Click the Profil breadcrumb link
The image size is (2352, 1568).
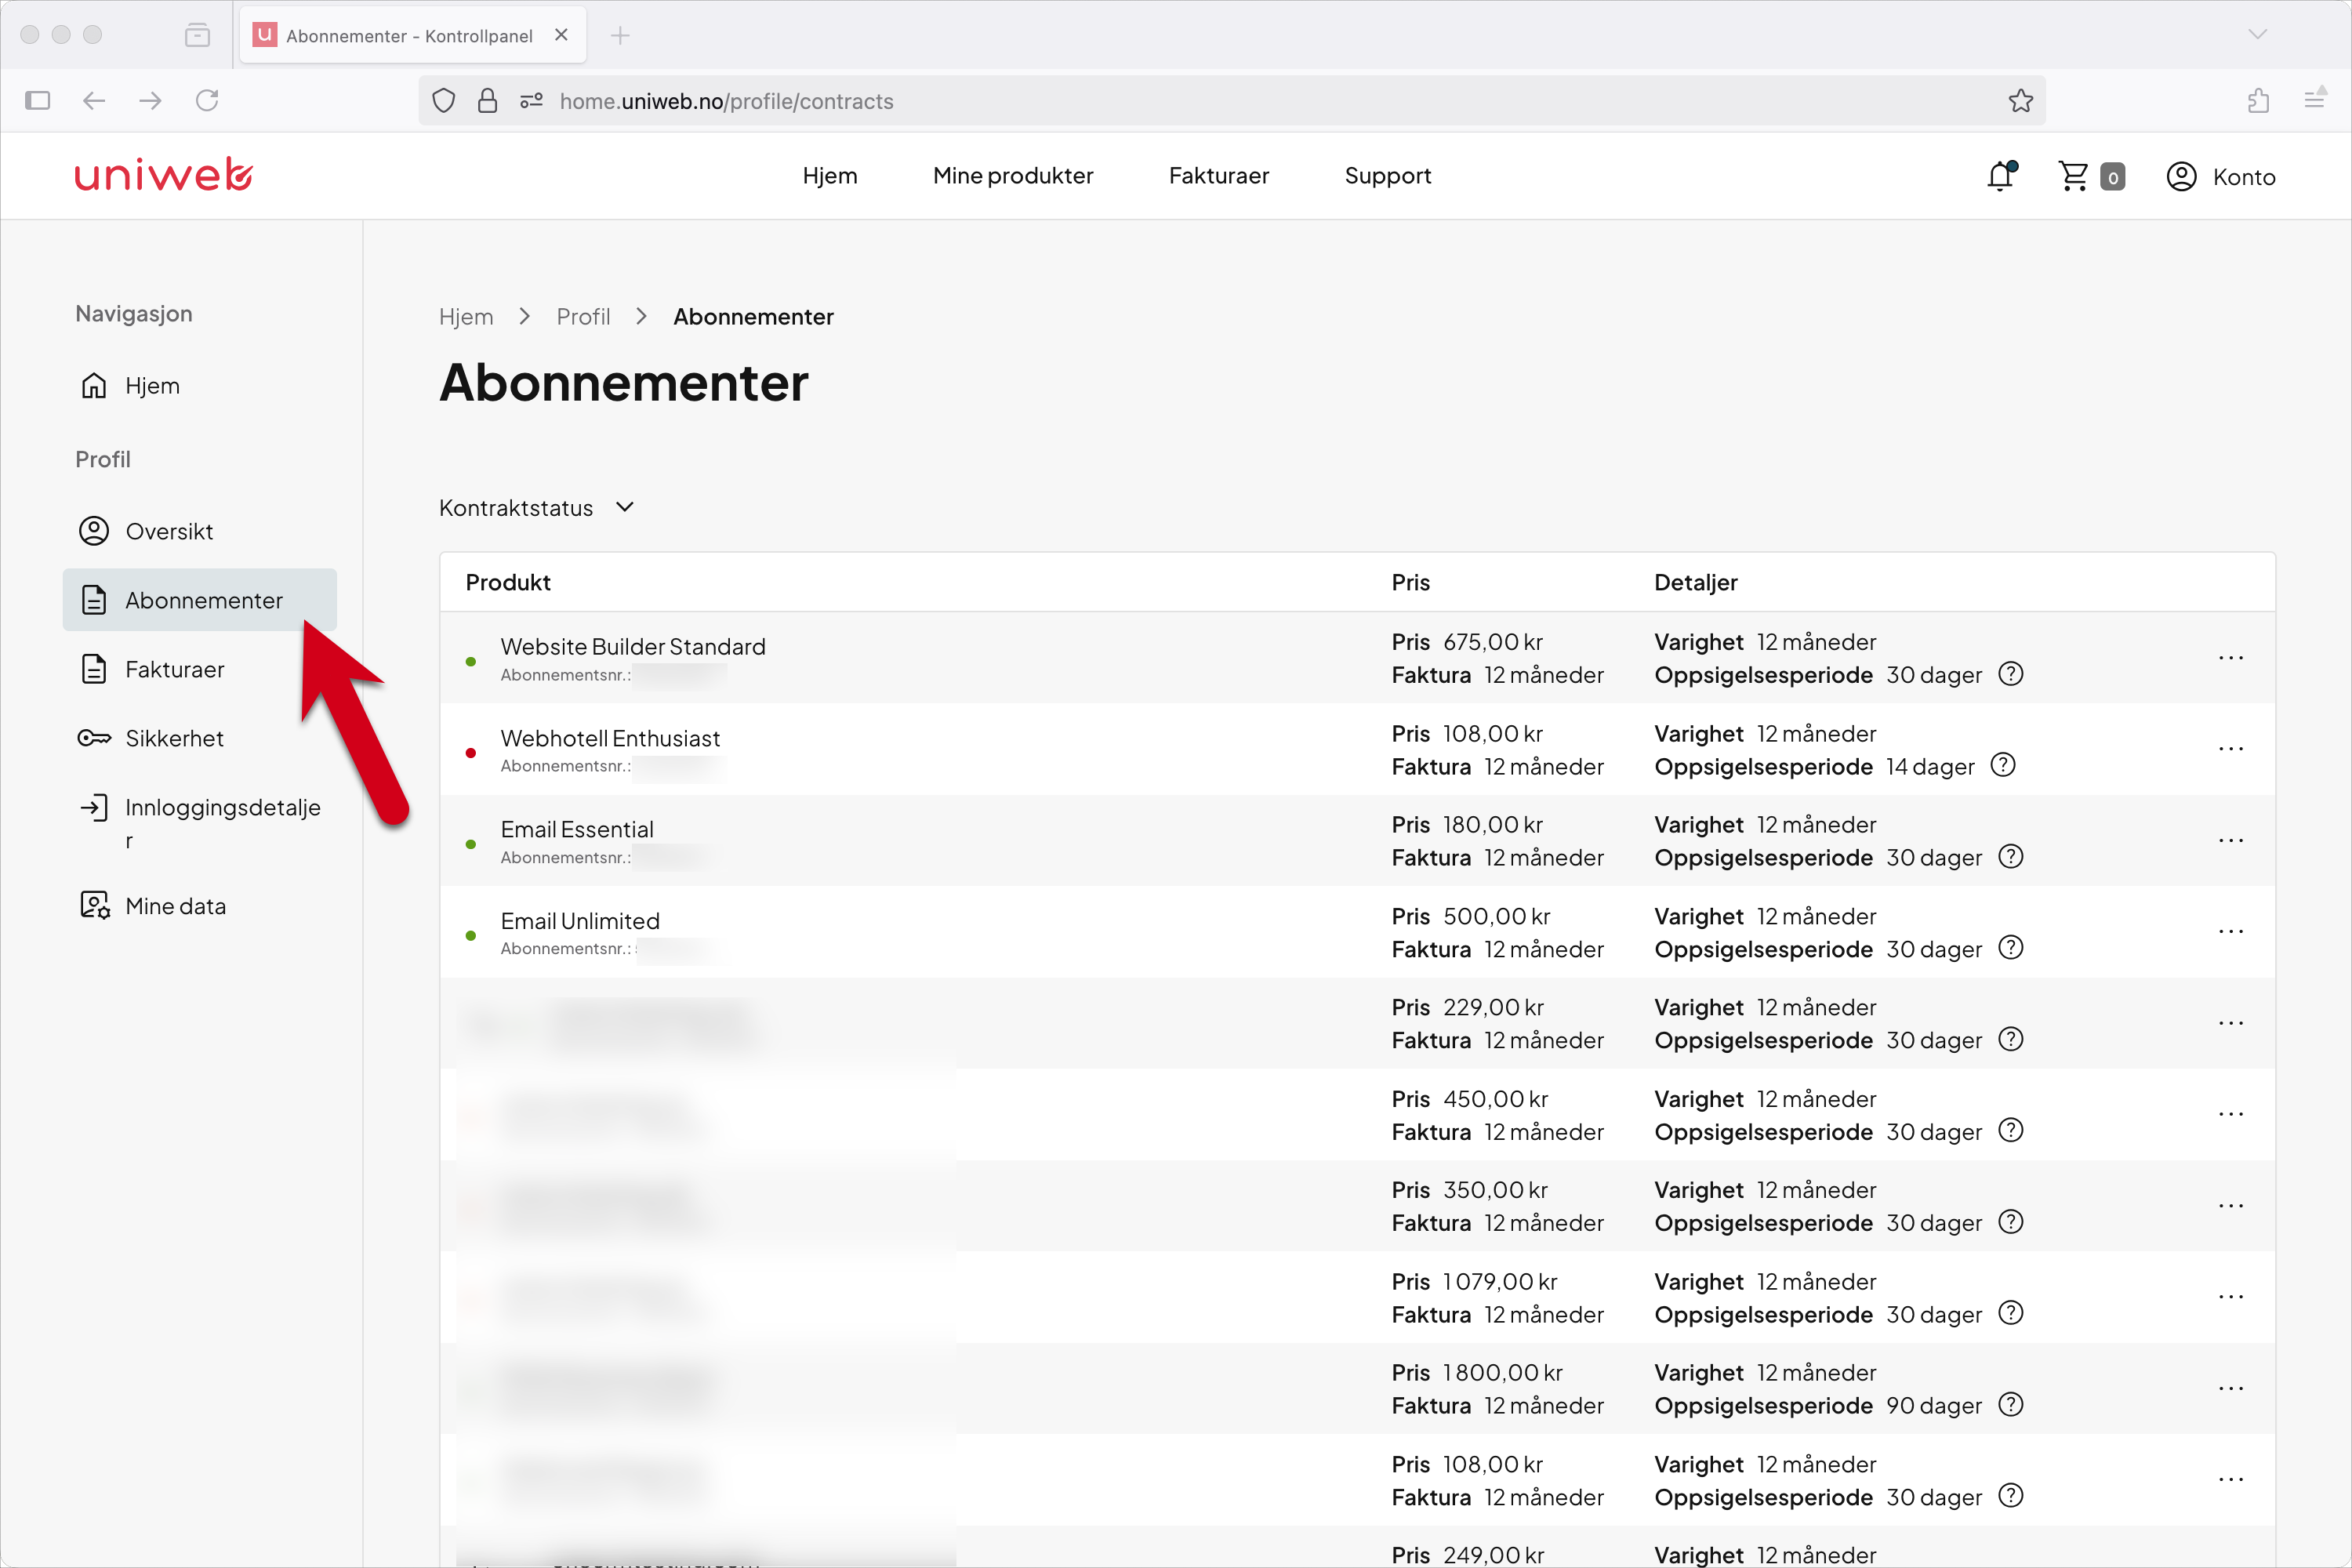583,317
